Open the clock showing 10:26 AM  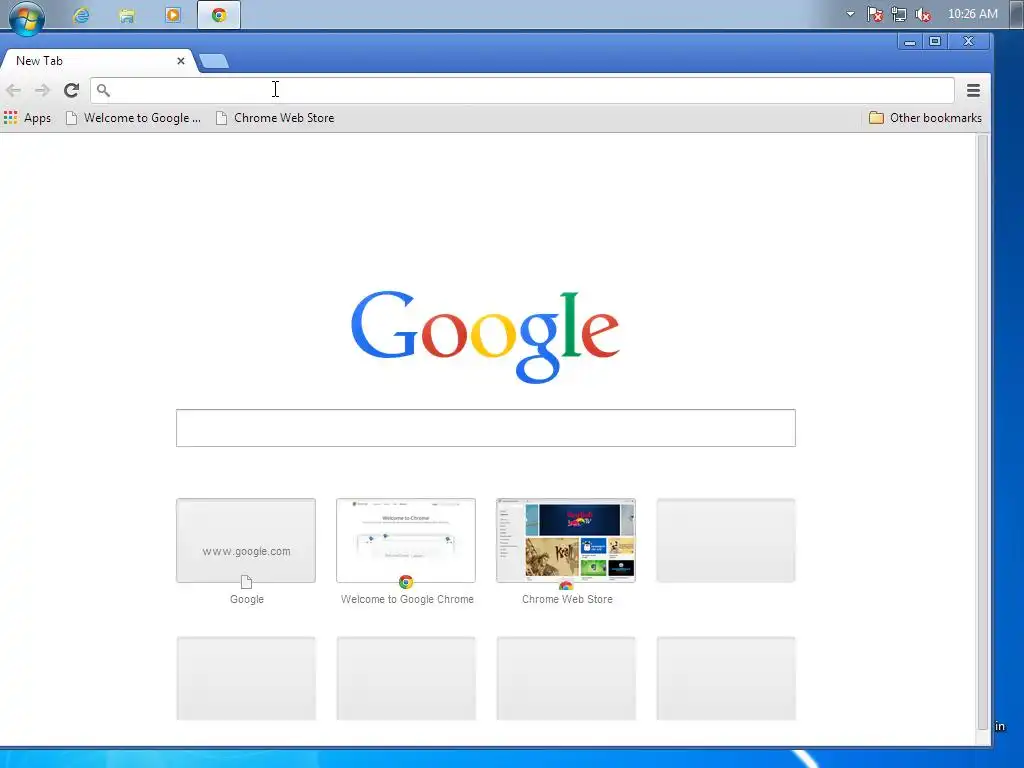point(972,14)
